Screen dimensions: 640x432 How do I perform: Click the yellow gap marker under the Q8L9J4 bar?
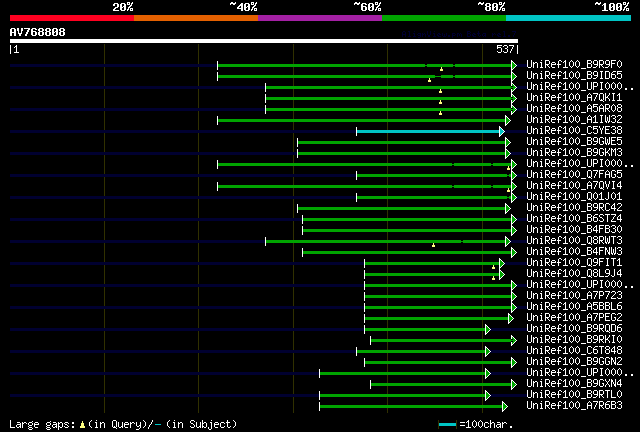pos(493,278)
